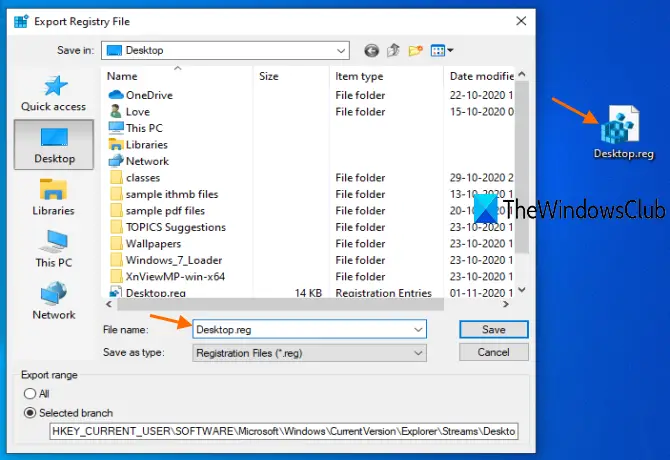This screenshot has height=460, width=670.
Task: Click the vertical scrollbar down arrow
Action: 522,290
